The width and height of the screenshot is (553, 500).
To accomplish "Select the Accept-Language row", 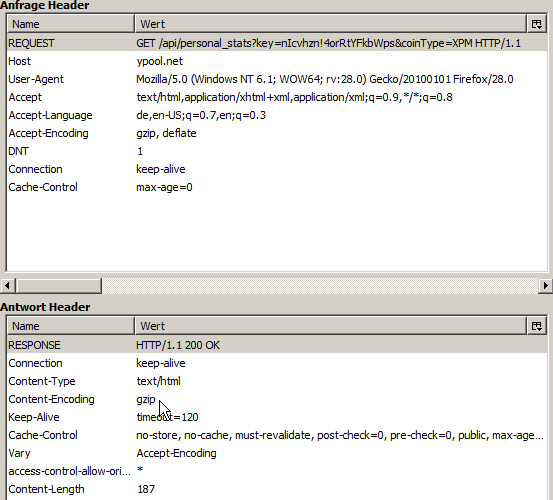I will pyautogui.click(x=277, y=115).
